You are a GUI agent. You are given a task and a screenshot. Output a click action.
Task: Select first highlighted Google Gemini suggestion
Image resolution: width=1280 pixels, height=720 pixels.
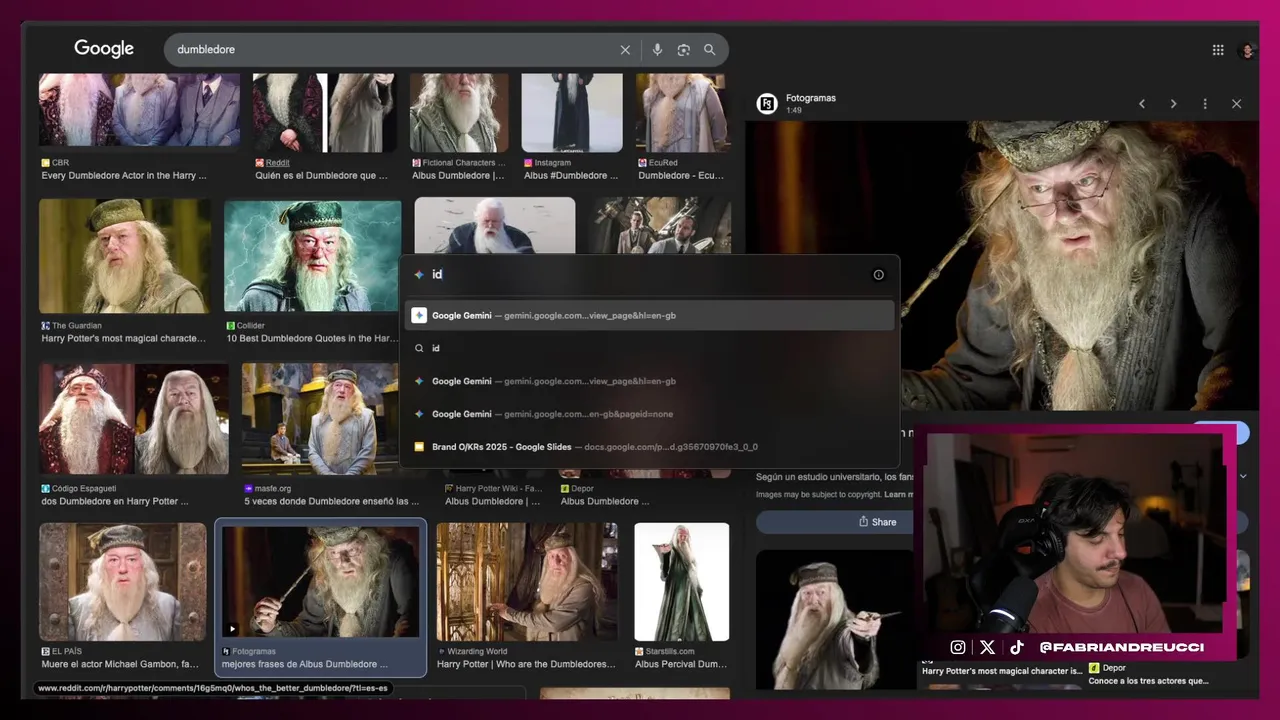point(649,315)
